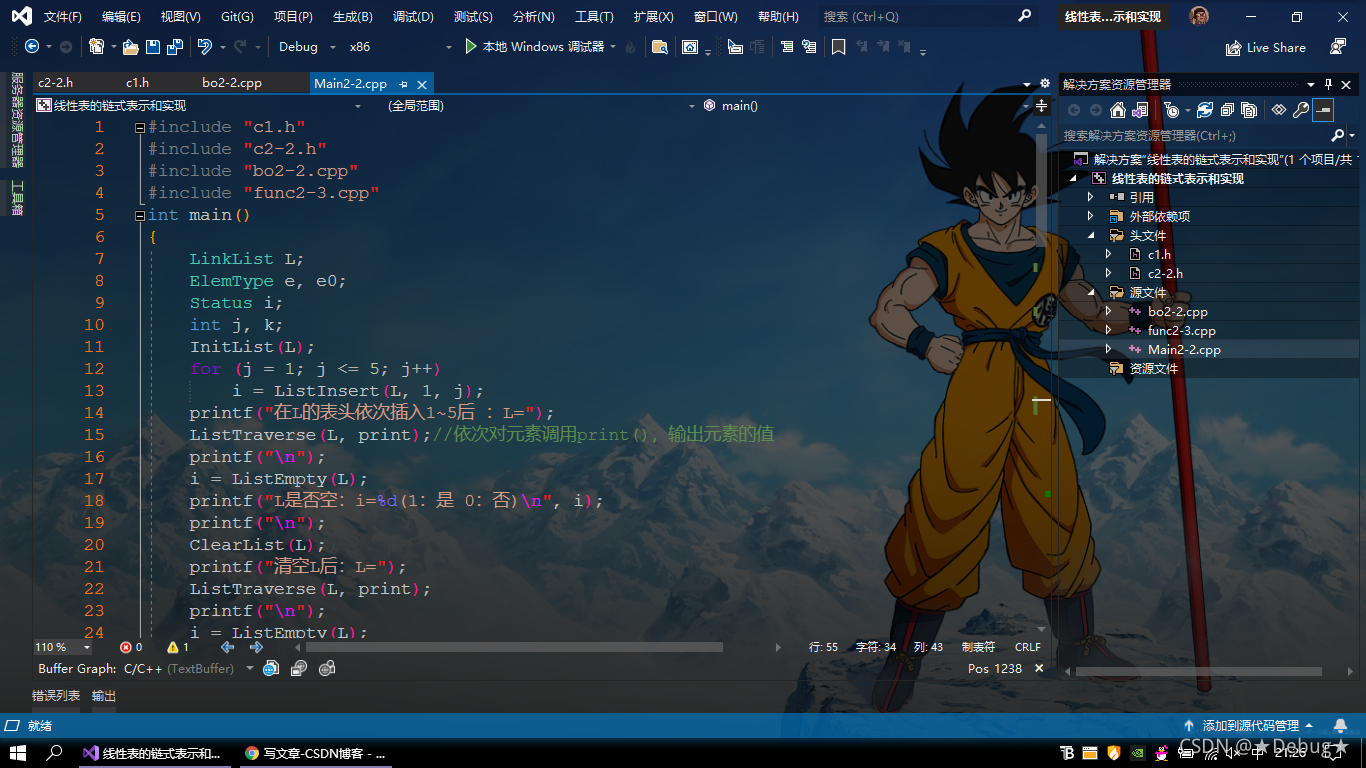Open the 工具(T) menu
This screenshot has height=768, width=1366.
coord(594,17)
